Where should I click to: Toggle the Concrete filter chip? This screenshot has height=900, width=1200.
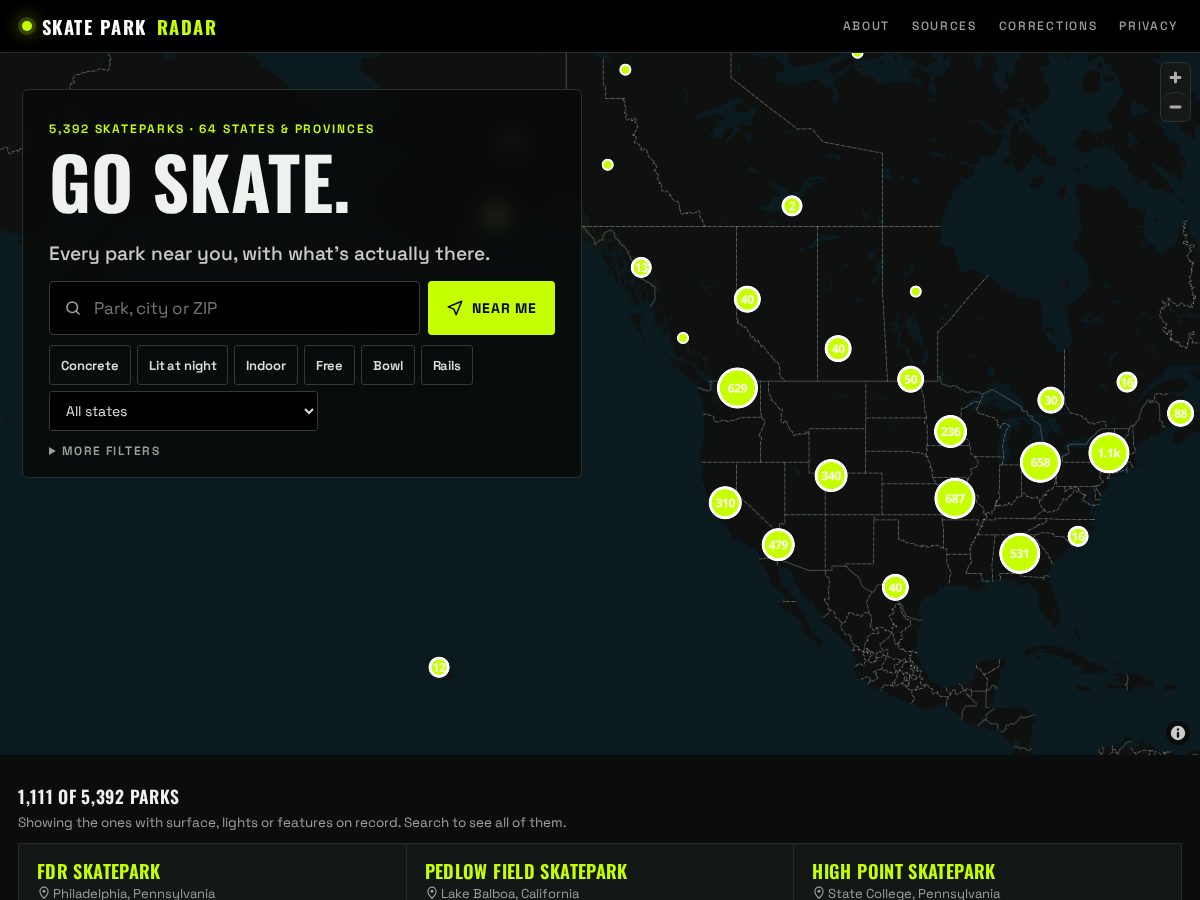pyautogui.click(x=90, y=365)
